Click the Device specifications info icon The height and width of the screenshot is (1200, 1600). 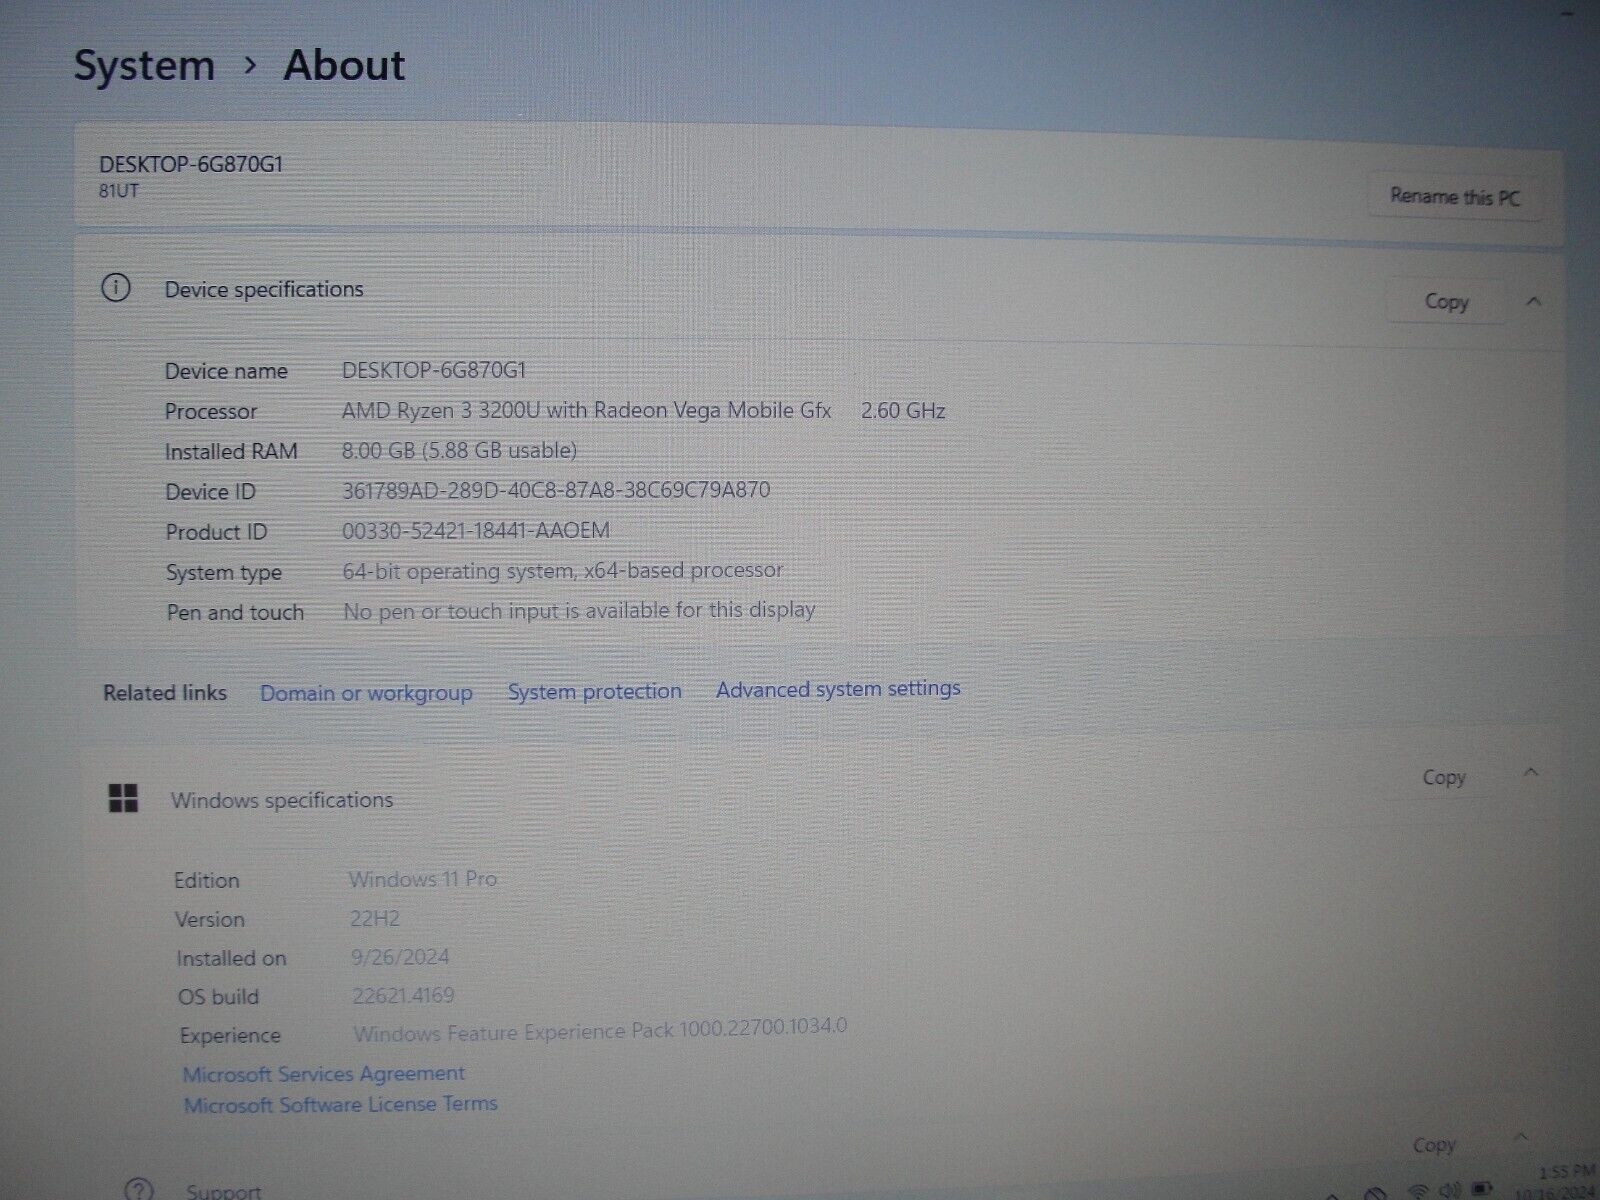click(116, 289)
